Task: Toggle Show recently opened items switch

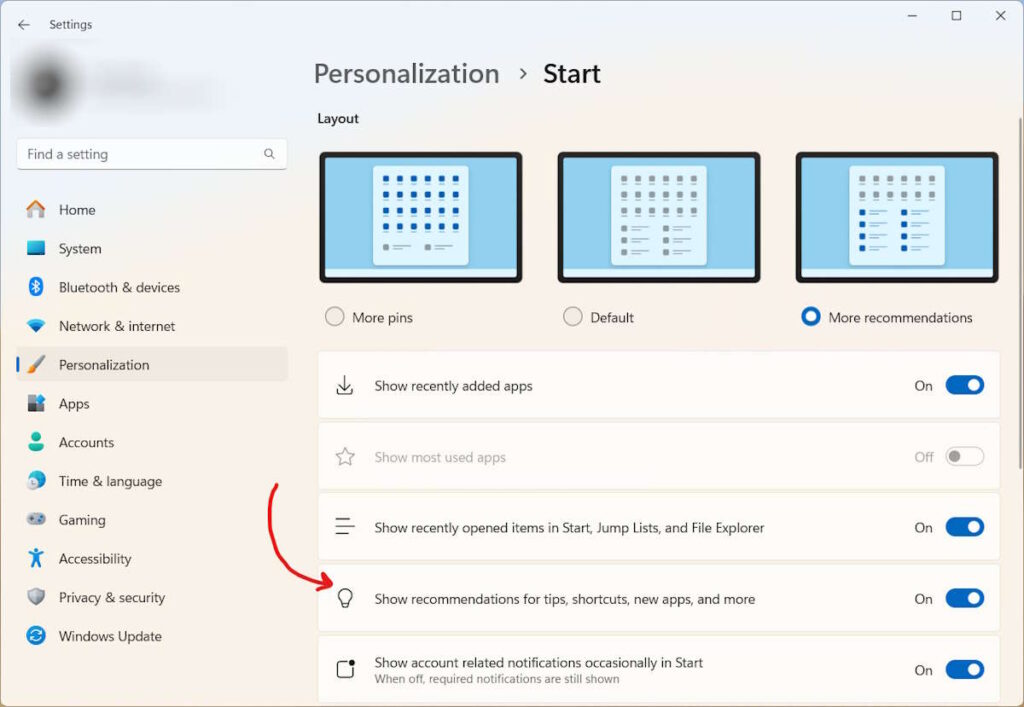Action: click(965, 527)
